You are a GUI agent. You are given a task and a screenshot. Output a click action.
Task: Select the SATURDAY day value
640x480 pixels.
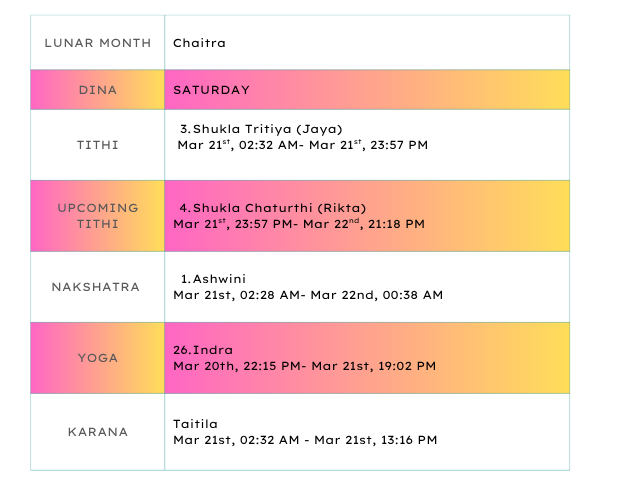[x=211, y=90]
